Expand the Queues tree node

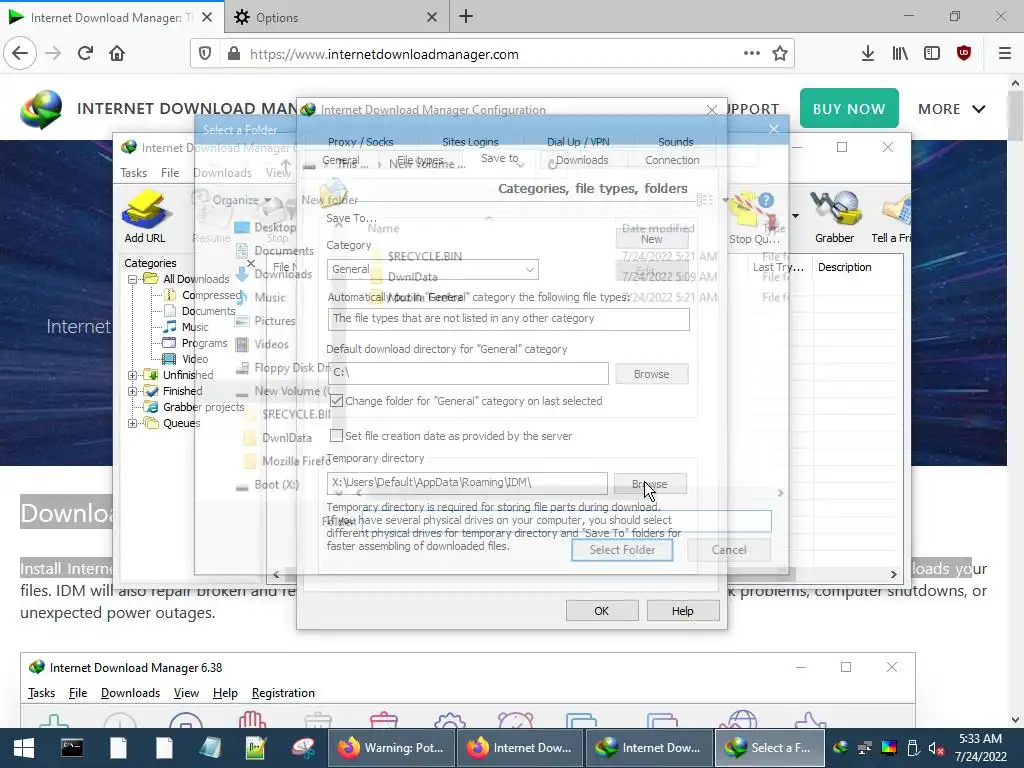tap(133, 423)
